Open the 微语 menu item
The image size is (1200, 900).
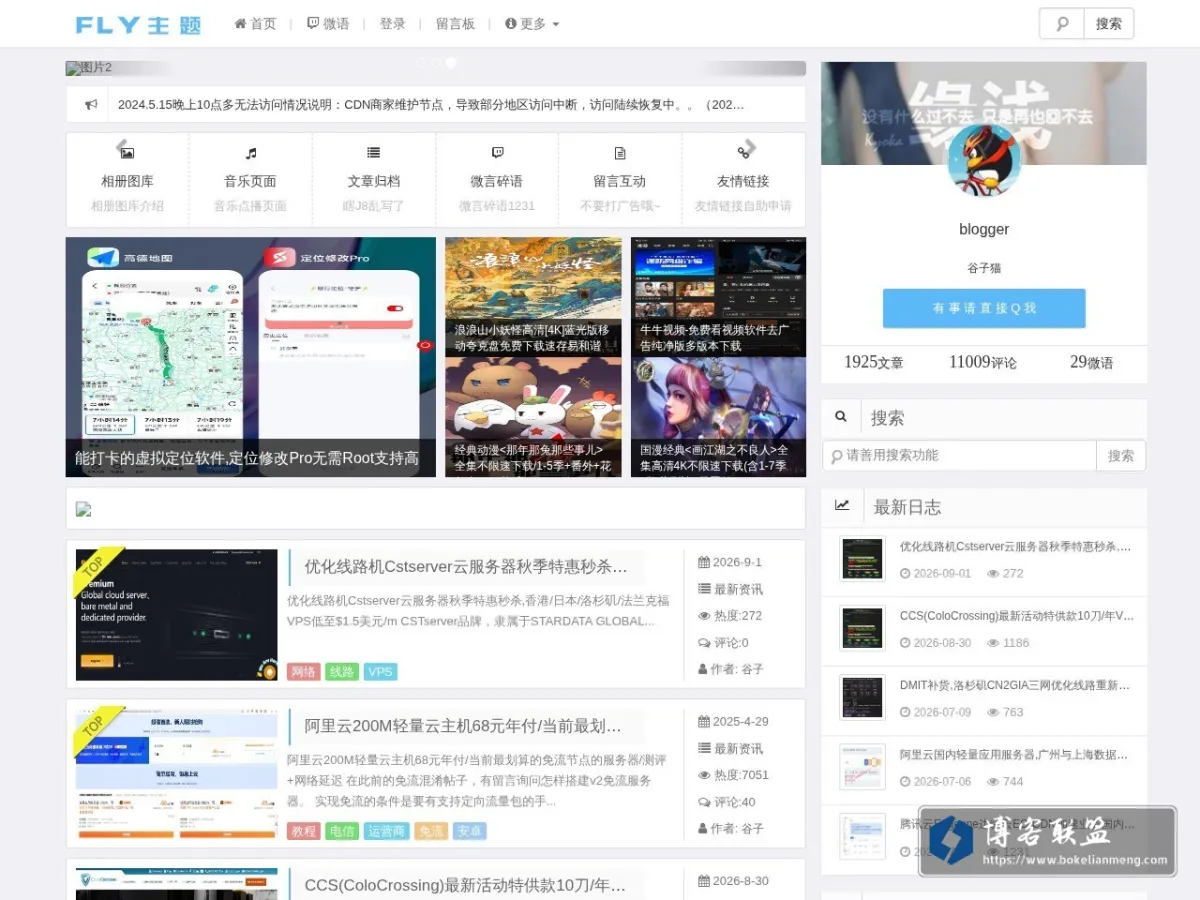328,24
